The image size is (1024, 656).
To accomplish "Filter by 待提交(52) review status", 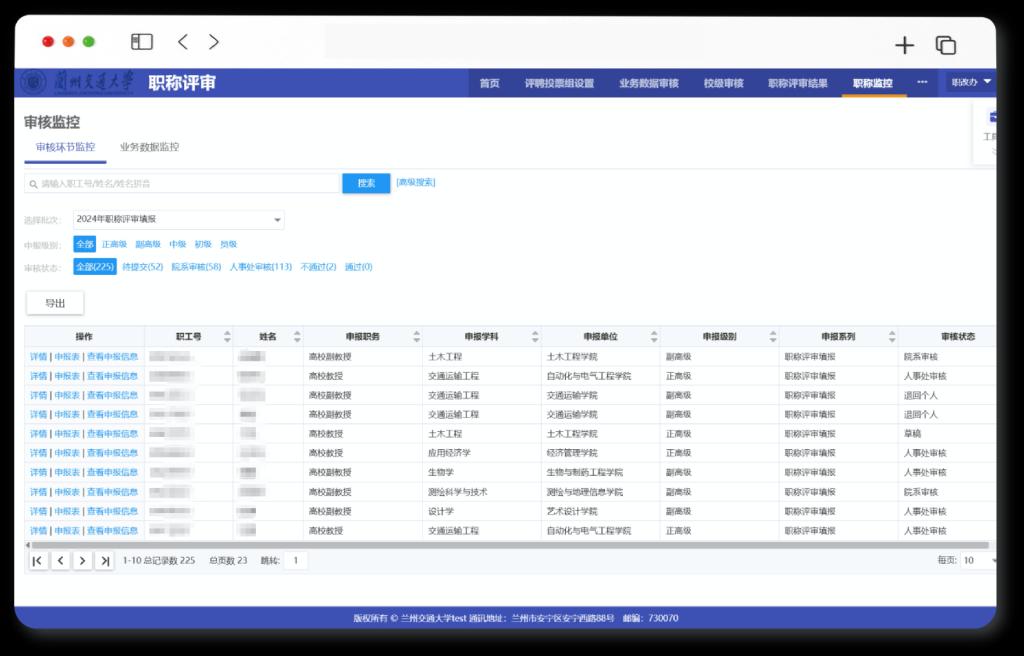I will [x=142, y=267].
